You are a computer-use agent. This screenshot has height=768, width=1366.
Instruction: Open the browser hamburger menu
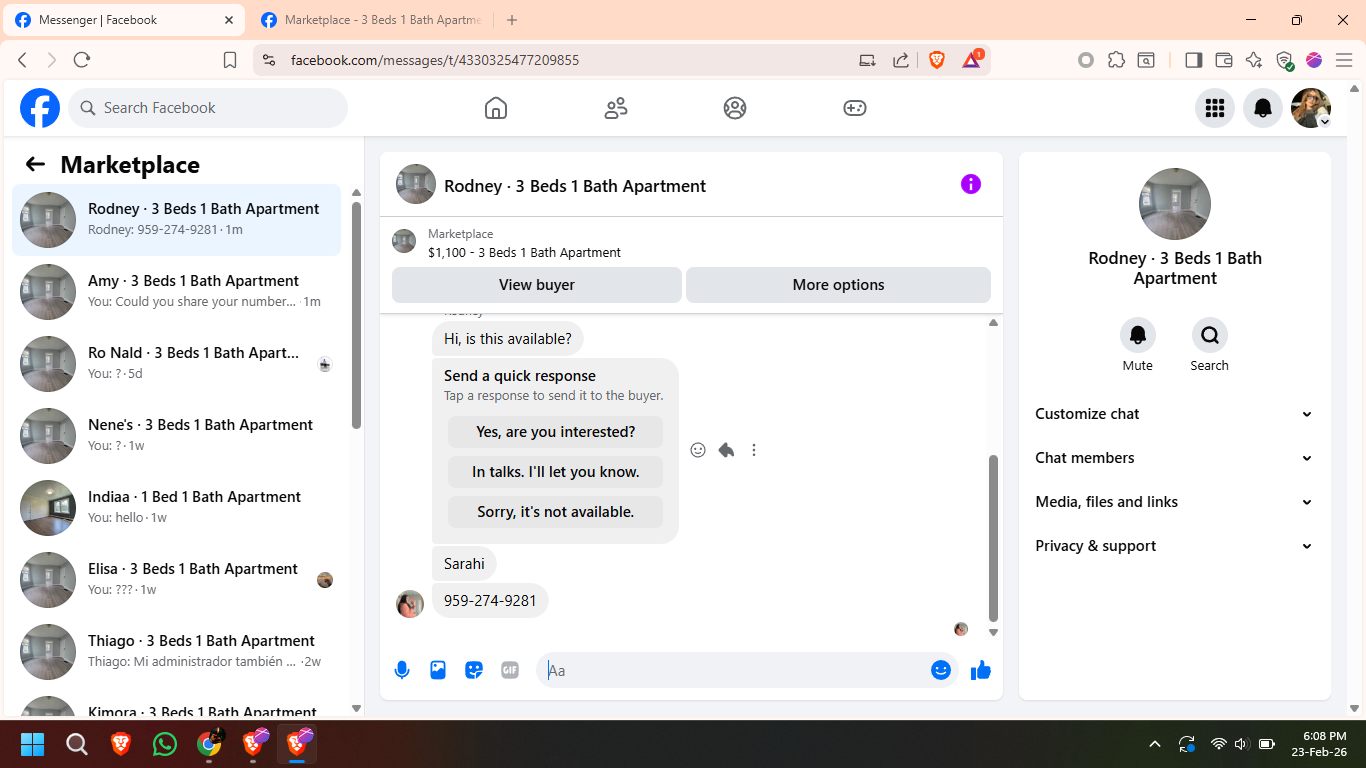click(x=1344, y=60)
